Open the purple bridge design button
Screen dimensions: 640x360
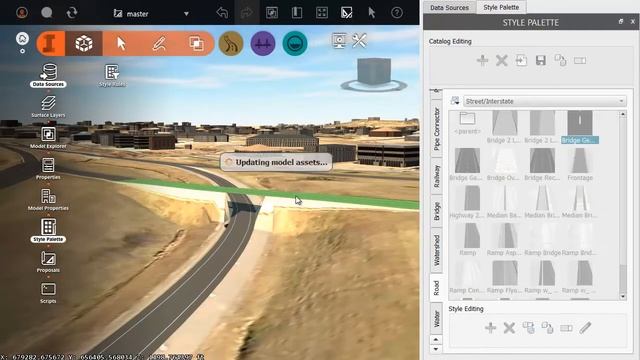pyautogui.click(x=263, y=43)
